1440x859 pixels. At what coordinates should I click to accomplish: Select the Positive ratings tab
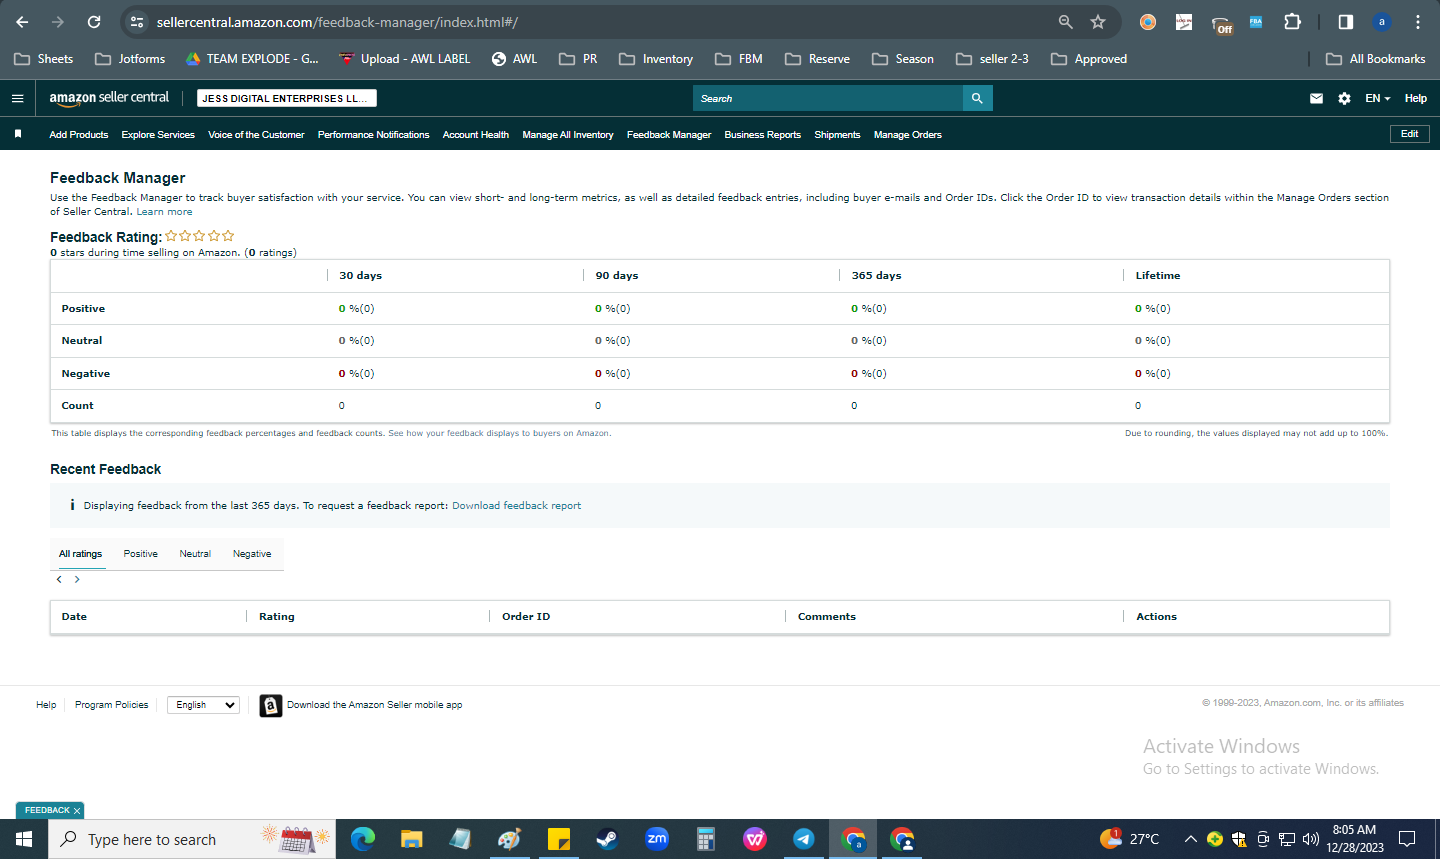(141, 554)
